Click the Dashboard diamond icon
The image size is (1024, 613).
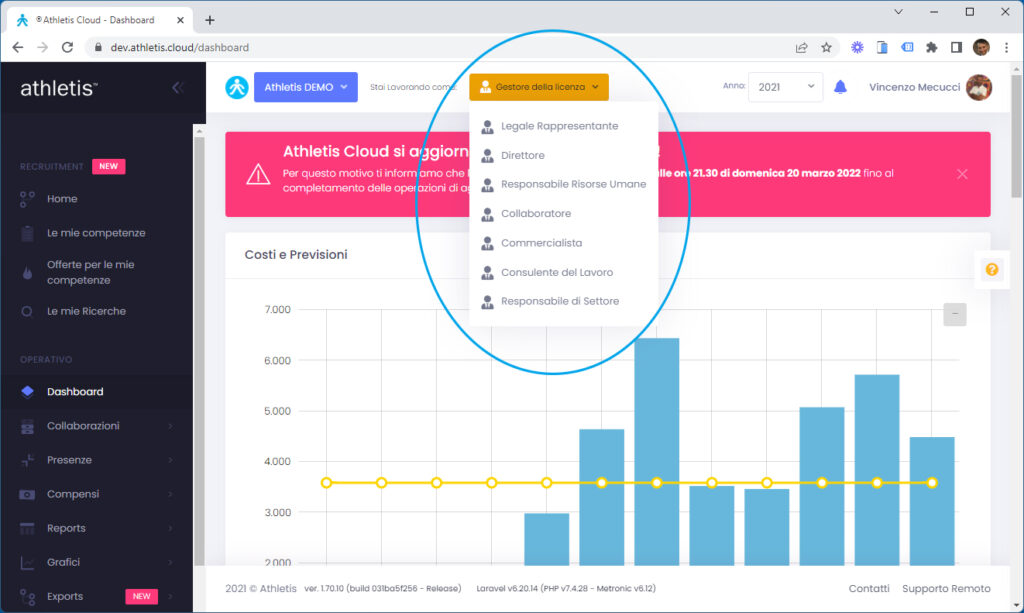point(27,392)
